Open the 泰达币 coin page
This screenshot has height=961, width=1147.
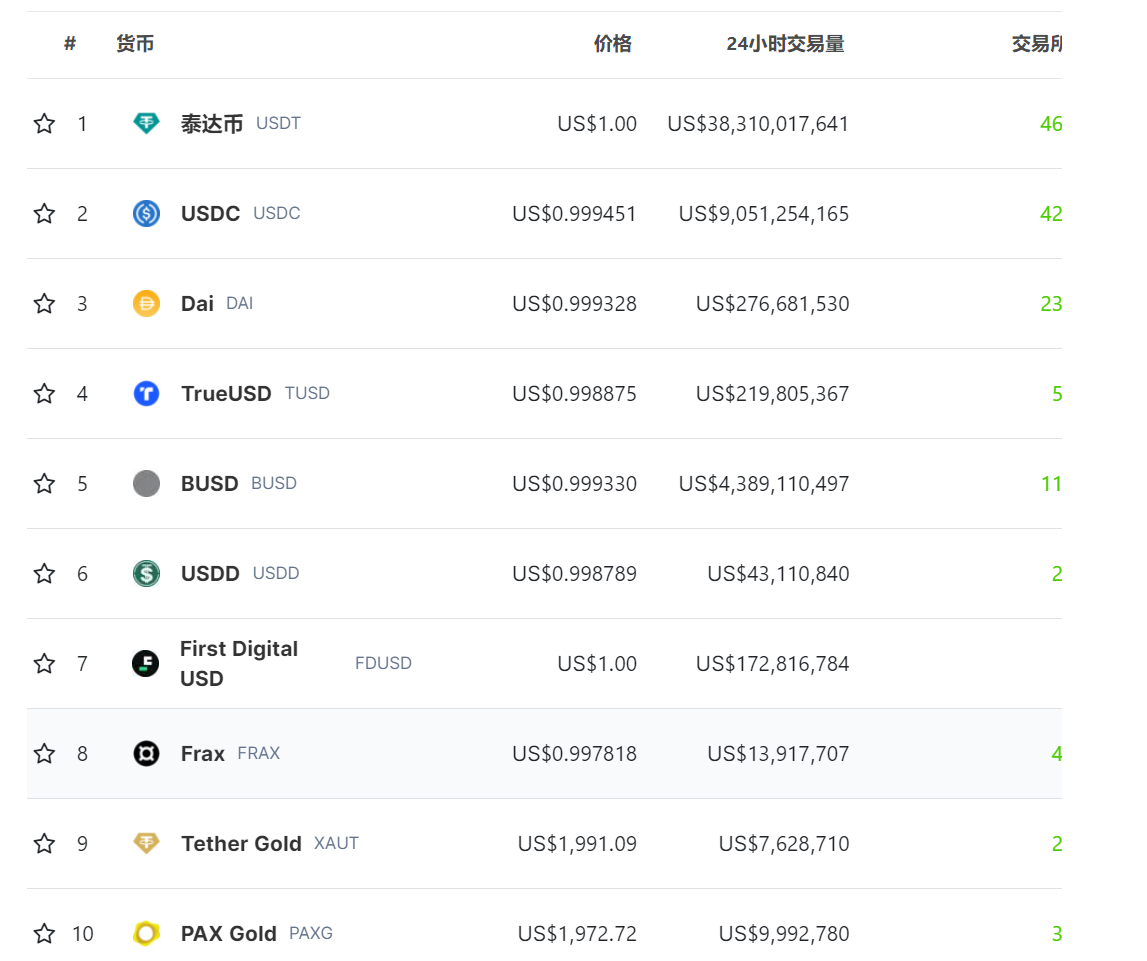pos(211,124)
